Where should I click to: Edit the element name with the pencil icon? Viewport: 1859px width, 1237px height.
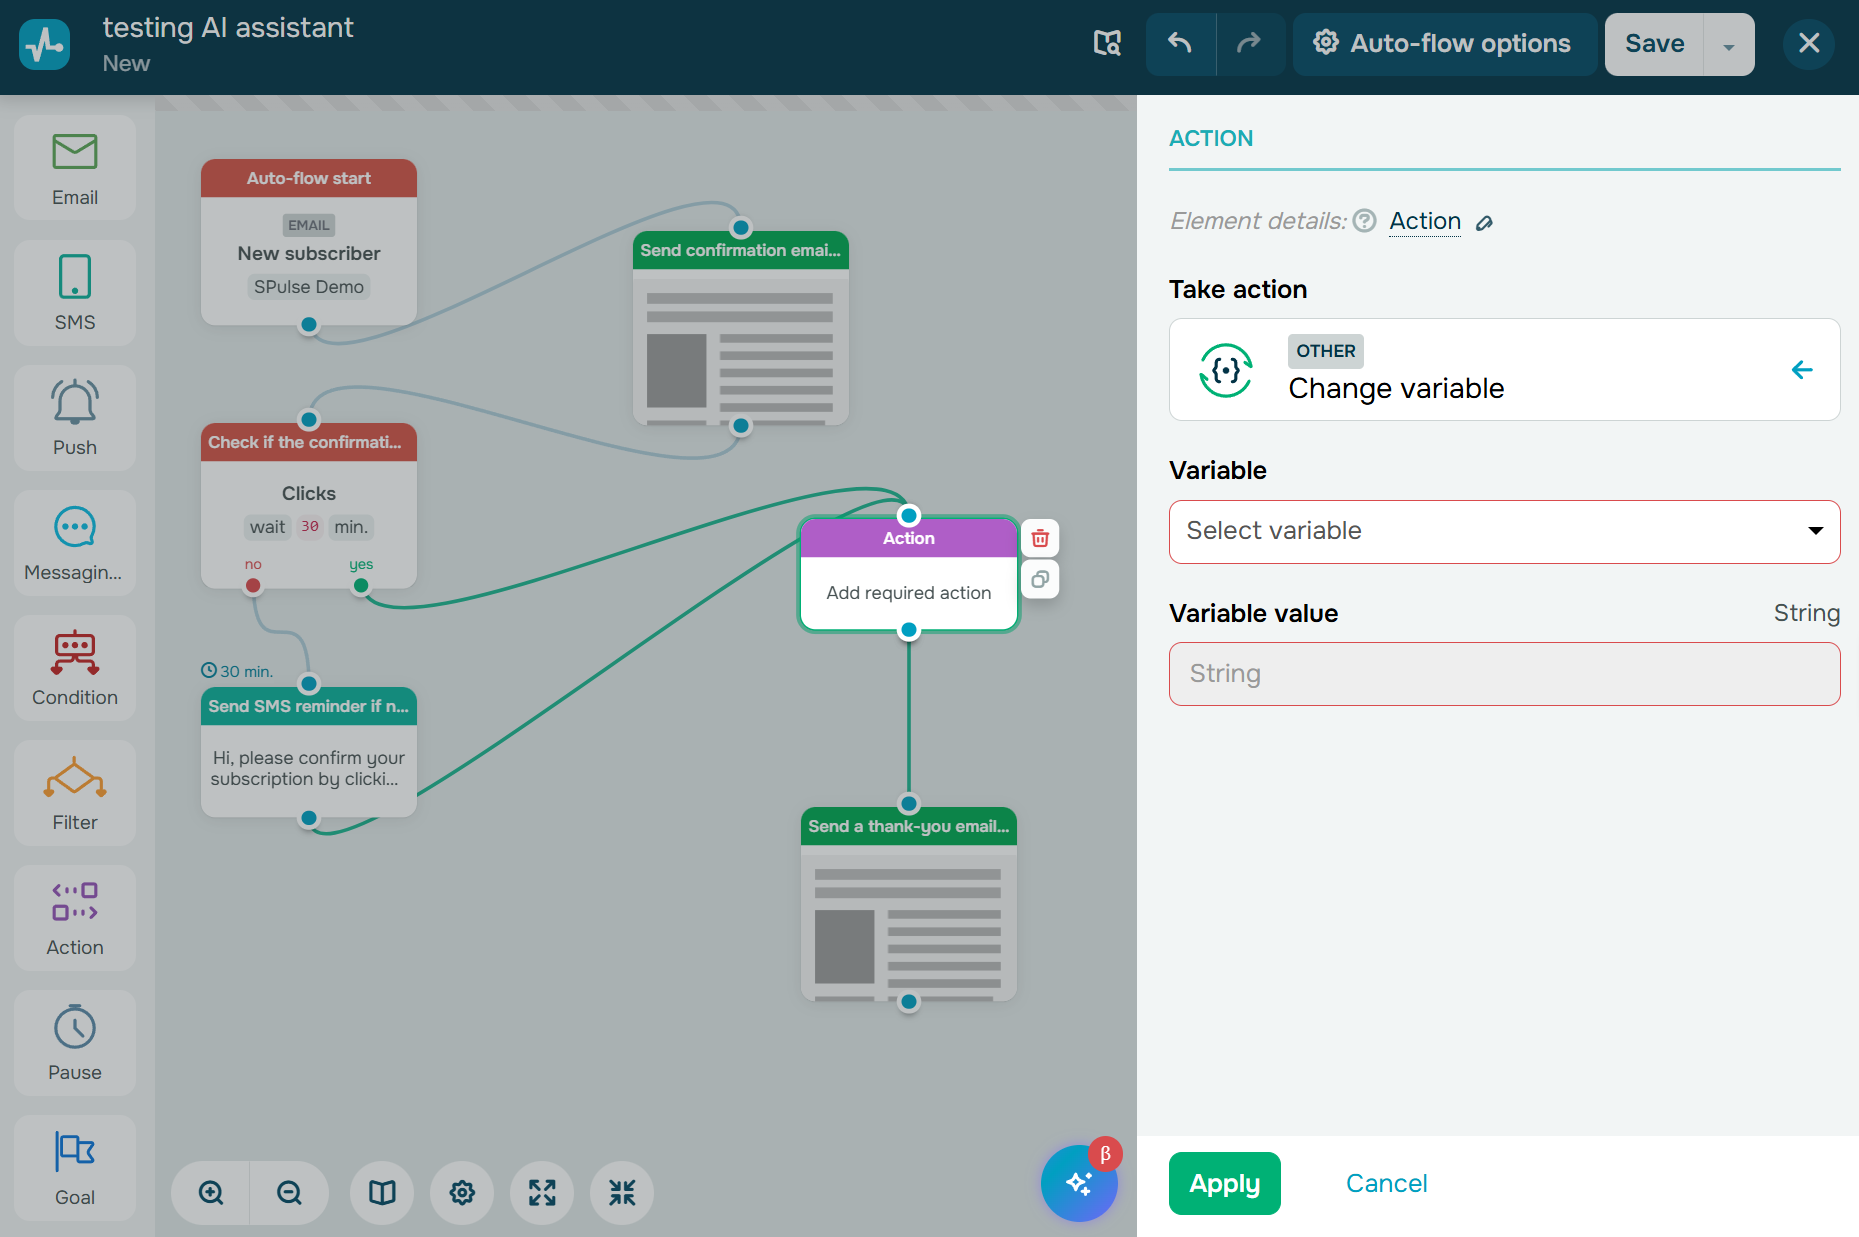[1485, 223]
